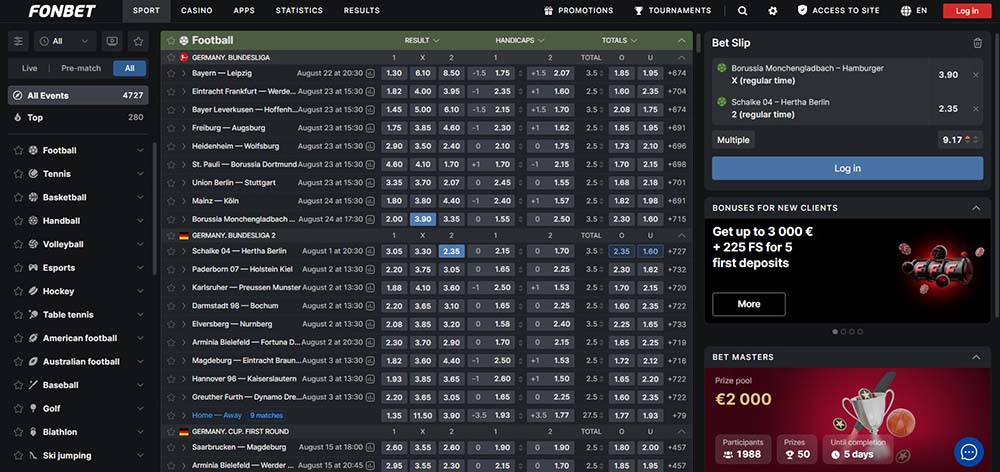Click the filter sliders icon in sidebar
The image size is (1000, 472).
(x=18, y=41)
